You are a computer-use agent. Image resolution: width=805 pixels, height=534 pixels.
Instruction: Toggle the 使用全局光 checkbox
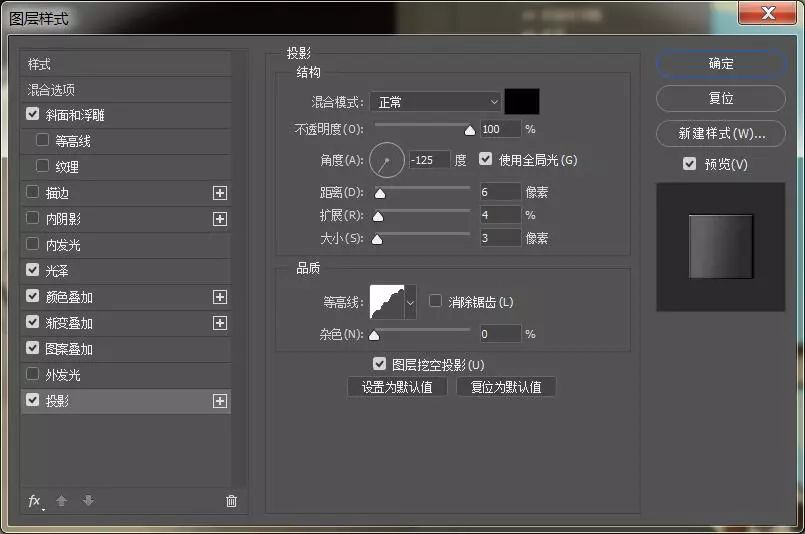click(487, 159)
